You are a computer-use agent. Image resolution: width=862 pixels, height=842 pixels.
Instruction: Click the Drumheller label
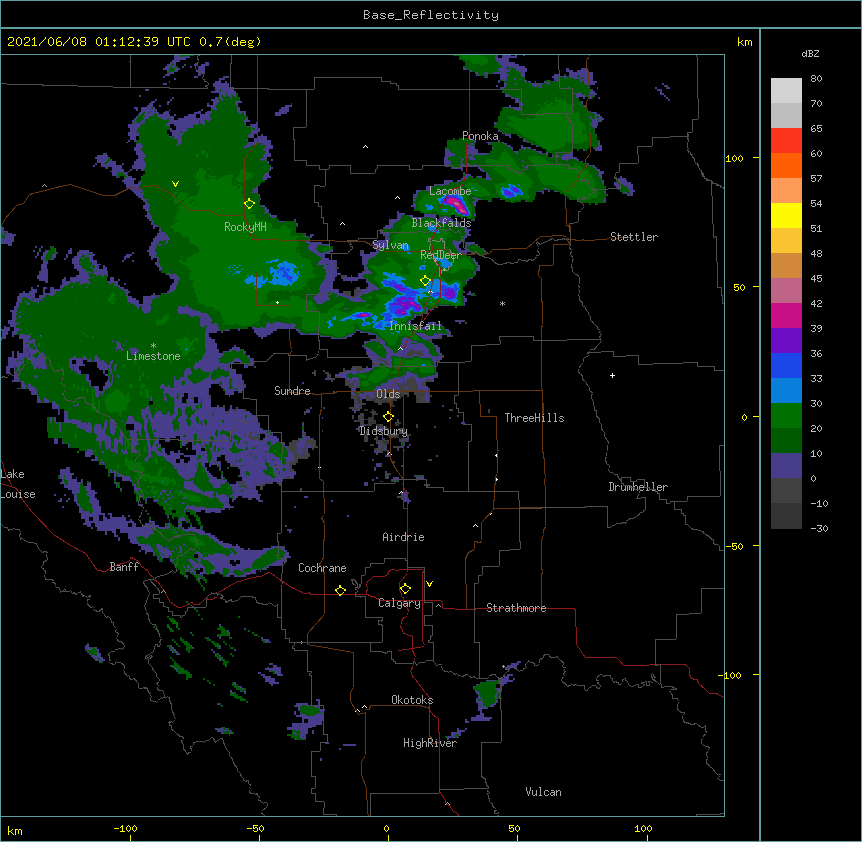click(638, 487)
